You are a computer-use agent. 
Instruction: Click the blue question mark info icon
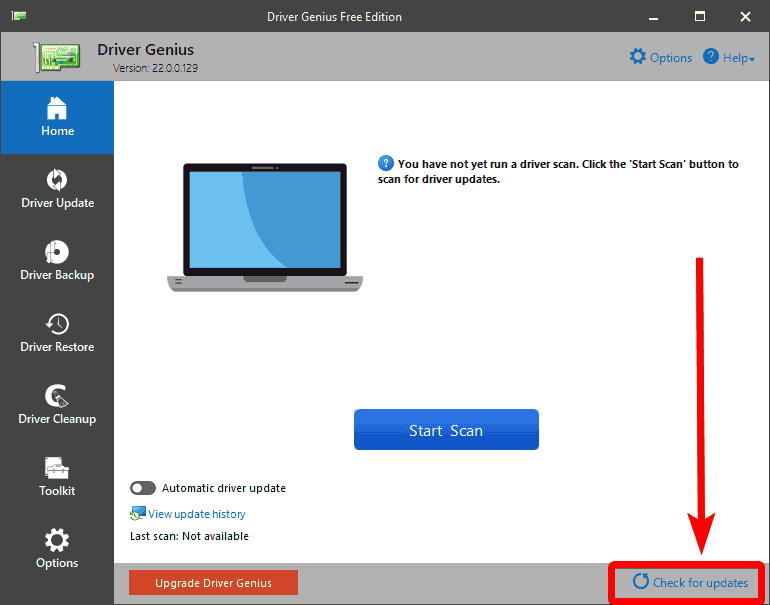(x=385, y=163)
